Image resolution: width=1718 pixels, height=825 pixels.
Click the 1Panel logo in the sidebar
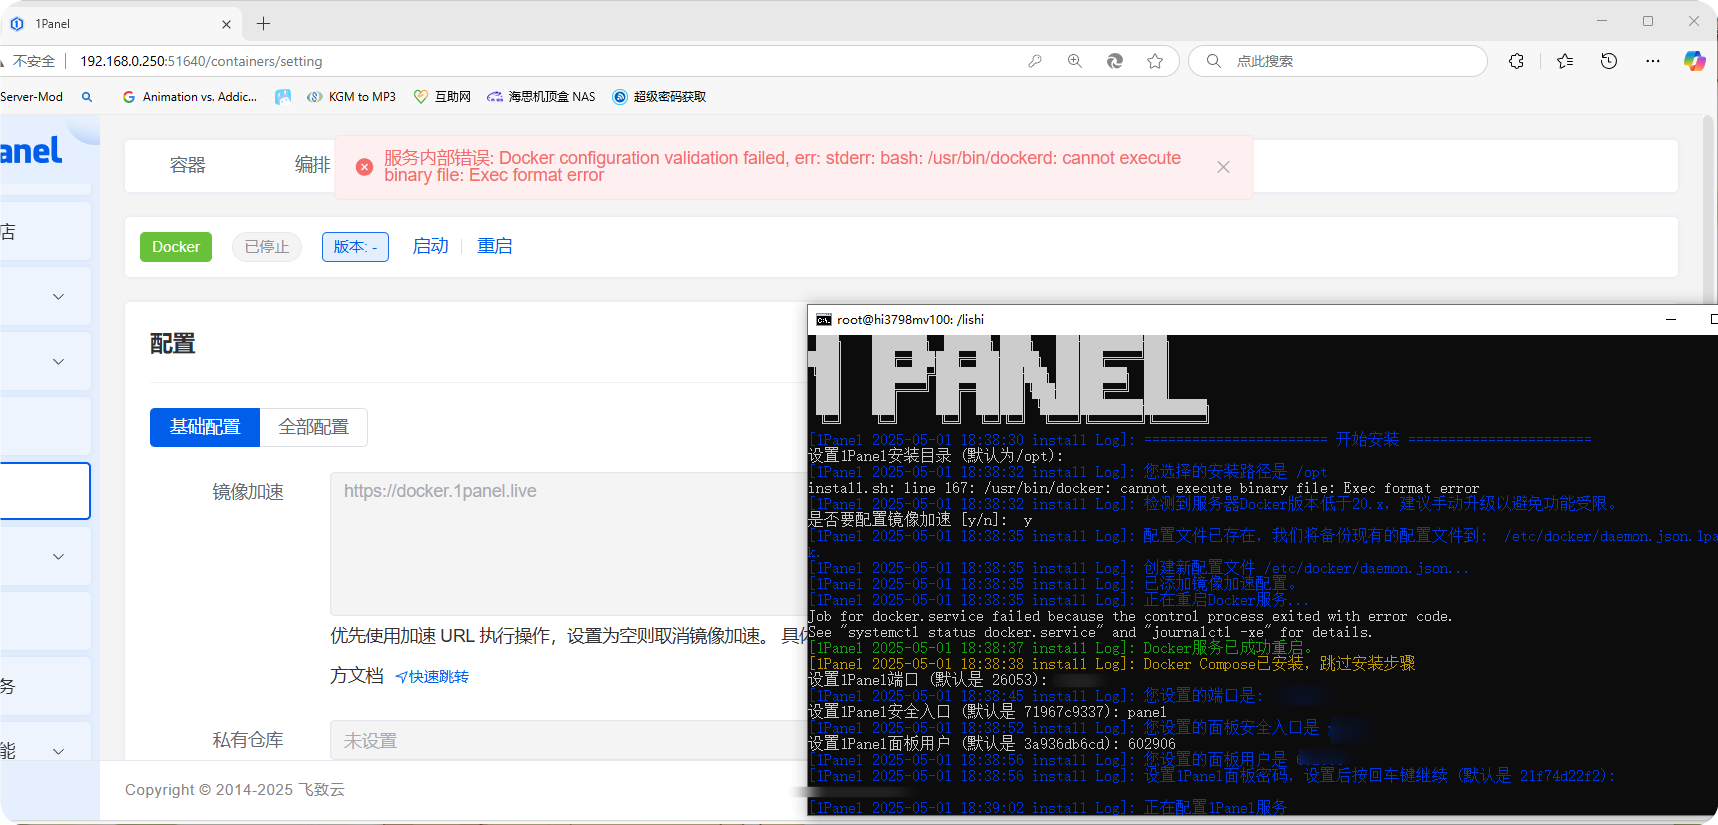[x=31, y=151]
